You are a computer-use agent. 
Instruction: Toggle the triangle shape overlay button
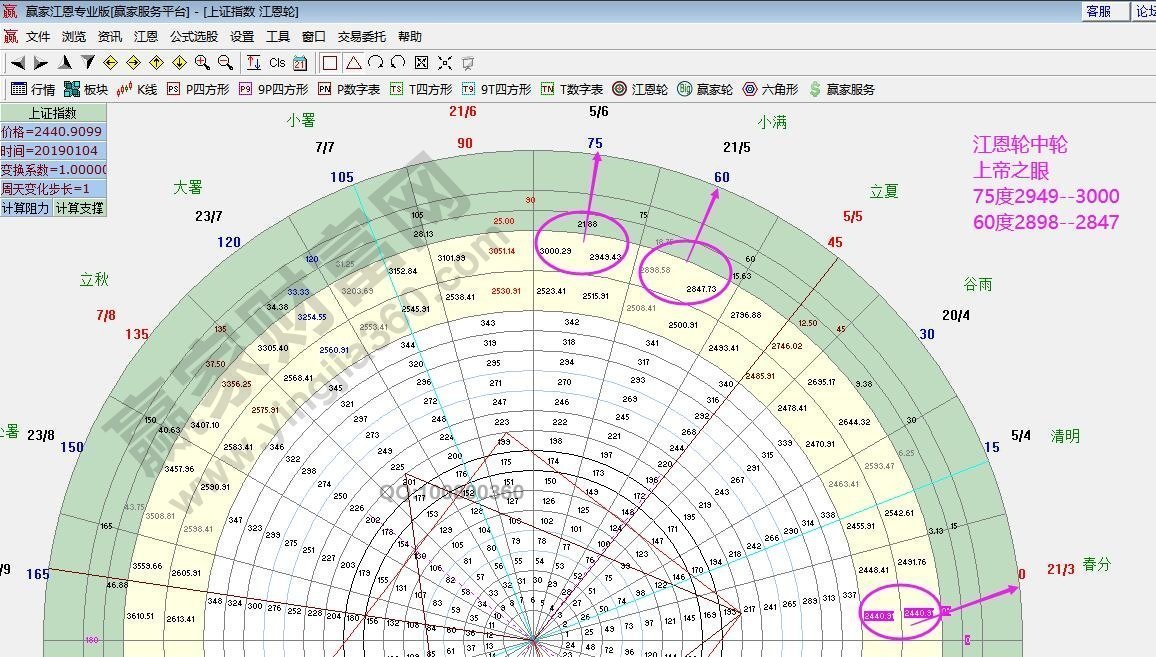tap(353, 62)
